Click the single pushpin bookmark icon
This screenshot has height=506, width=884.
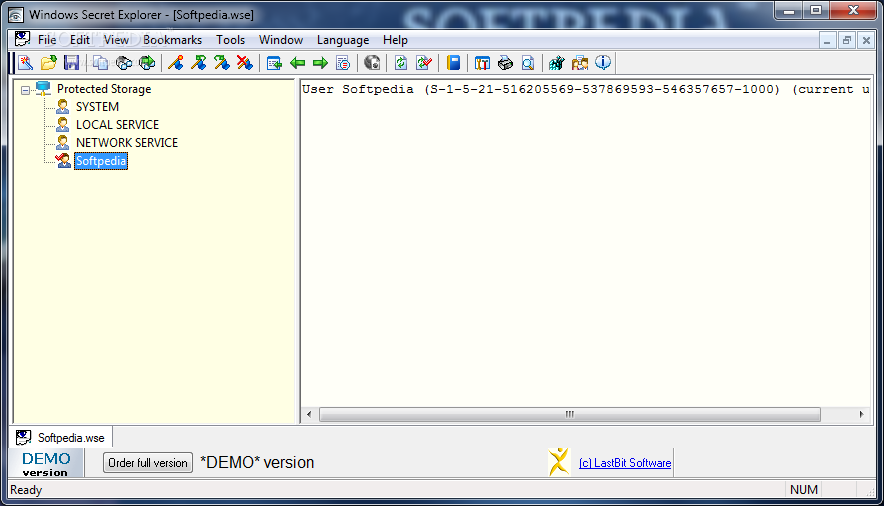point(176,63)
